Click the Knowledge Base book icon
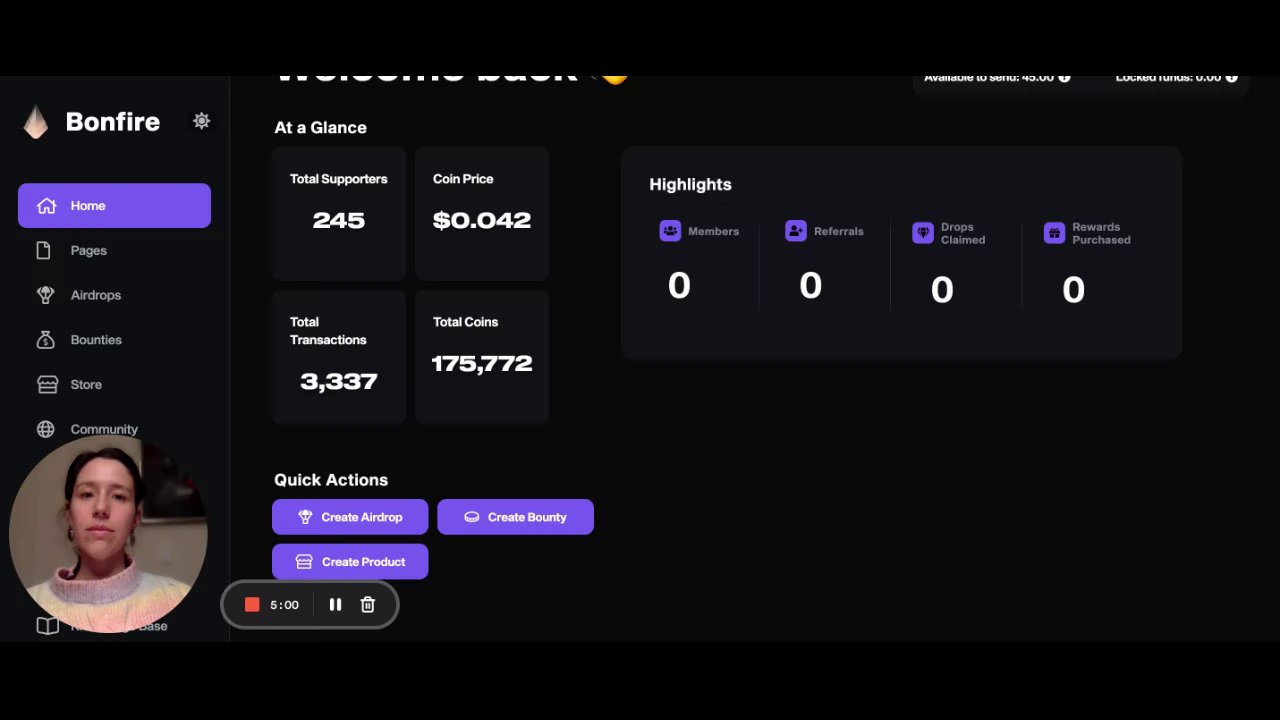The height and width of the screenshot is (720, 1280). [x=47, y=626]
